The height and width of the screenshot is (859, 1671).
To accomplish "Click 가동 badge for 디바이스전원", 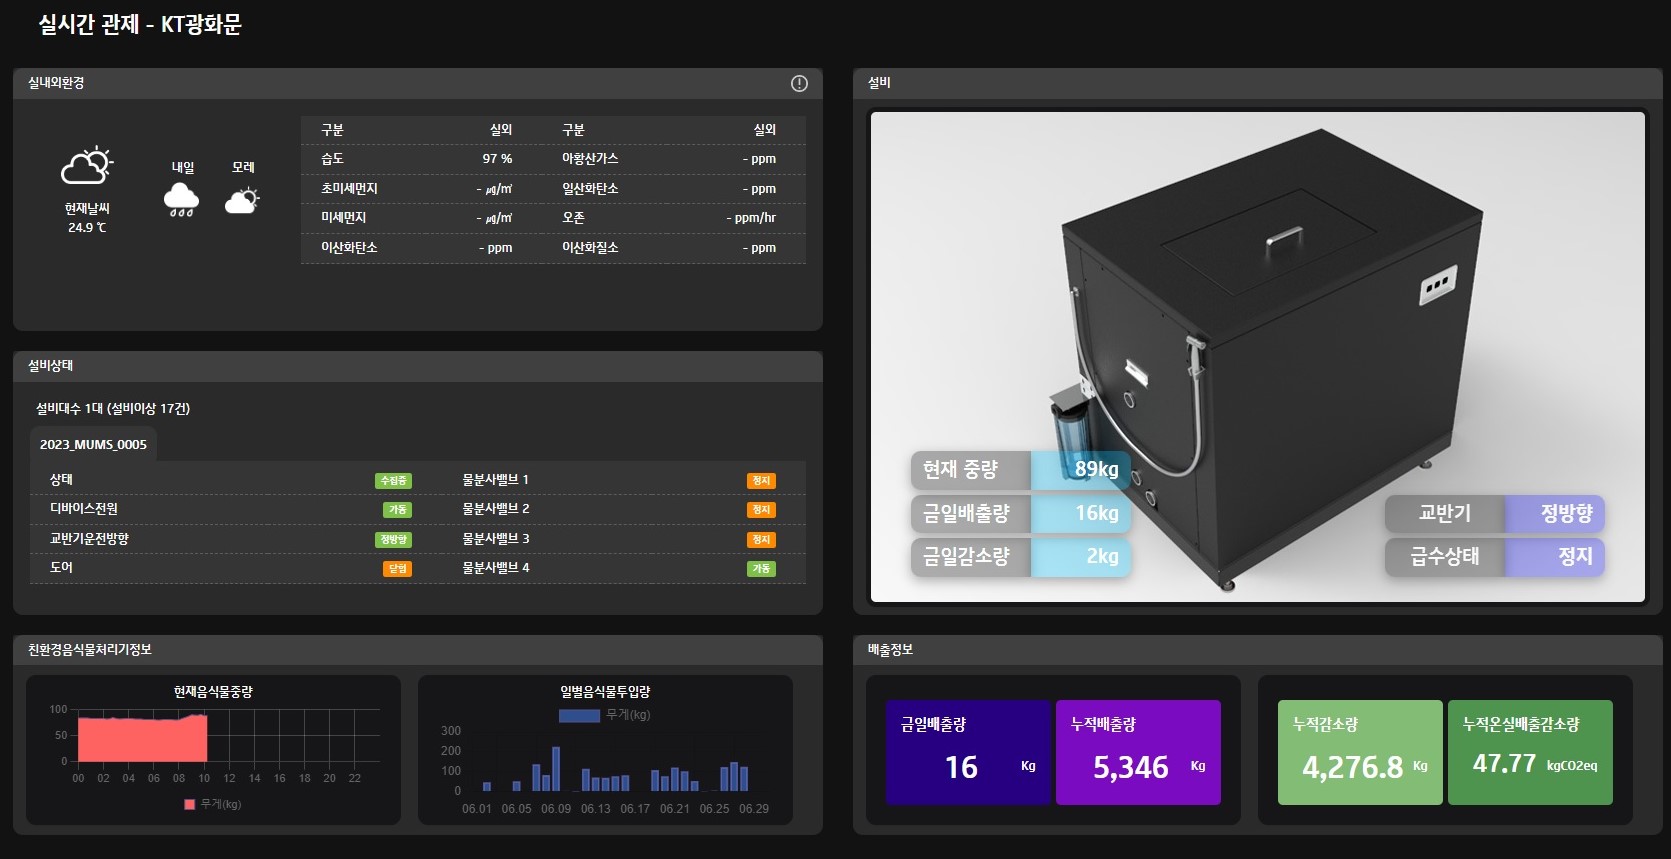I will pos(397,510).
